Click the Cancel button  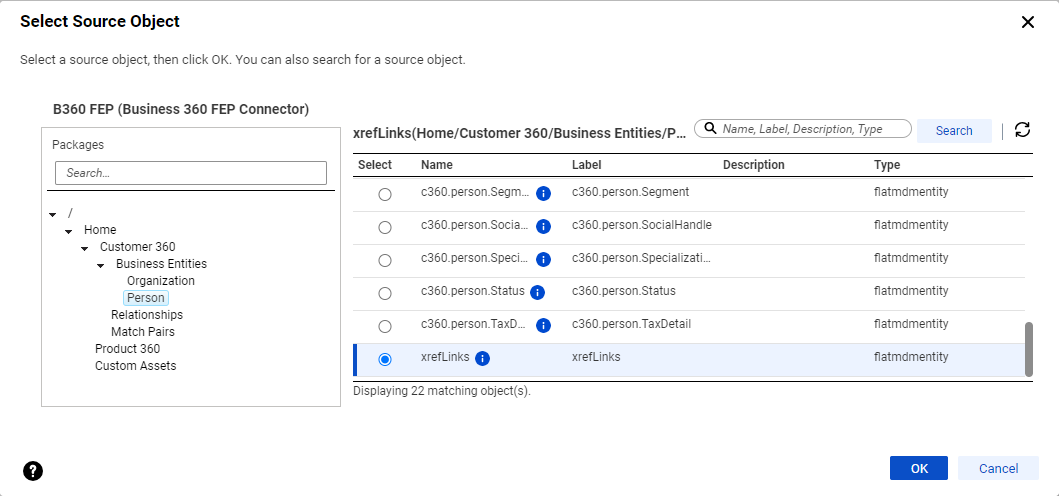[x=998, y=468]
